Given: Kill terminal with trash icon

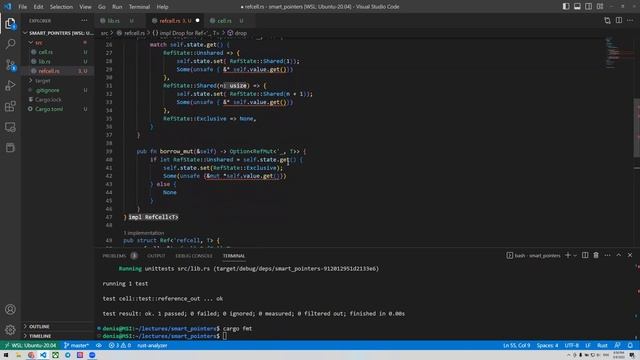Looking at the screenshot, I should click(596, 255).
